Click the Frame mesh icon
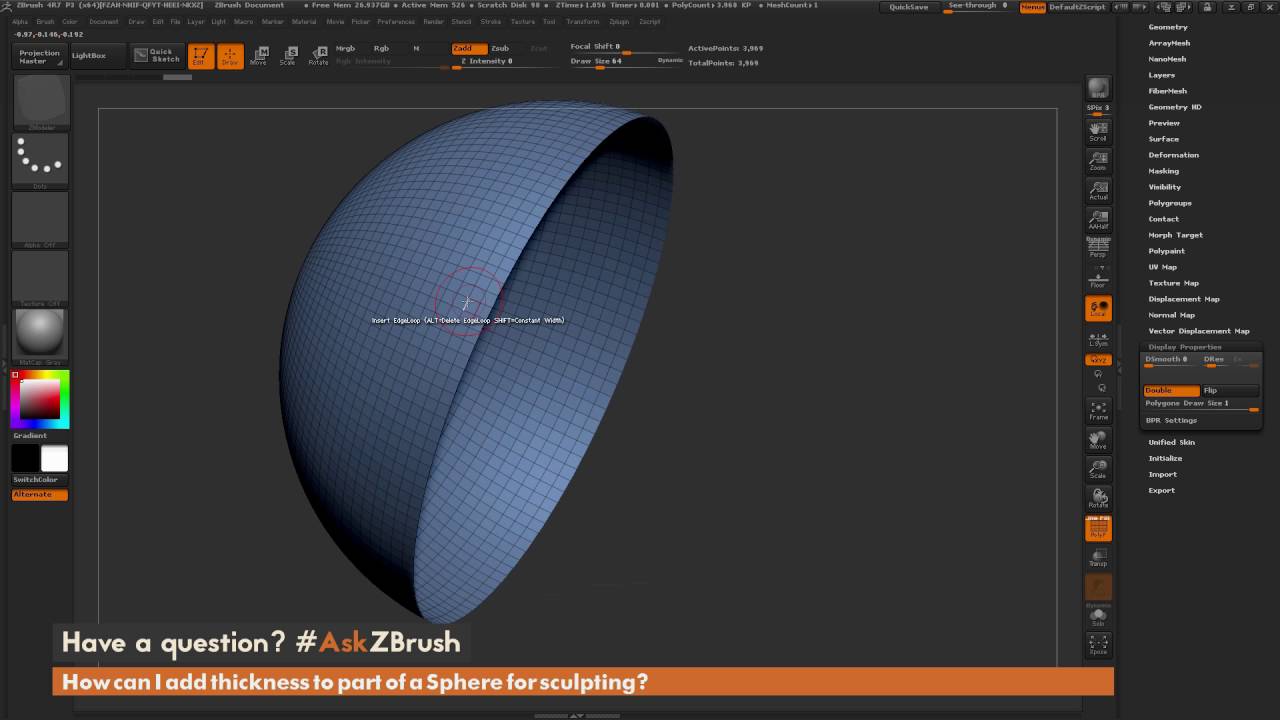The width and height of the screenshot is (1280, 720). coord(1098,410)
